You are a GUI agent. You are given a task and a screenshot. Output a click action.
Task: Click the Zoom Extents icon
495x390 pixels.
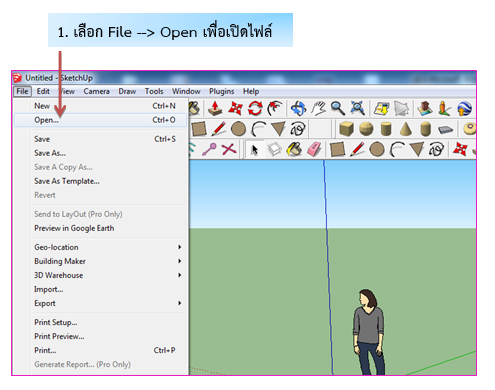(357, 108)
